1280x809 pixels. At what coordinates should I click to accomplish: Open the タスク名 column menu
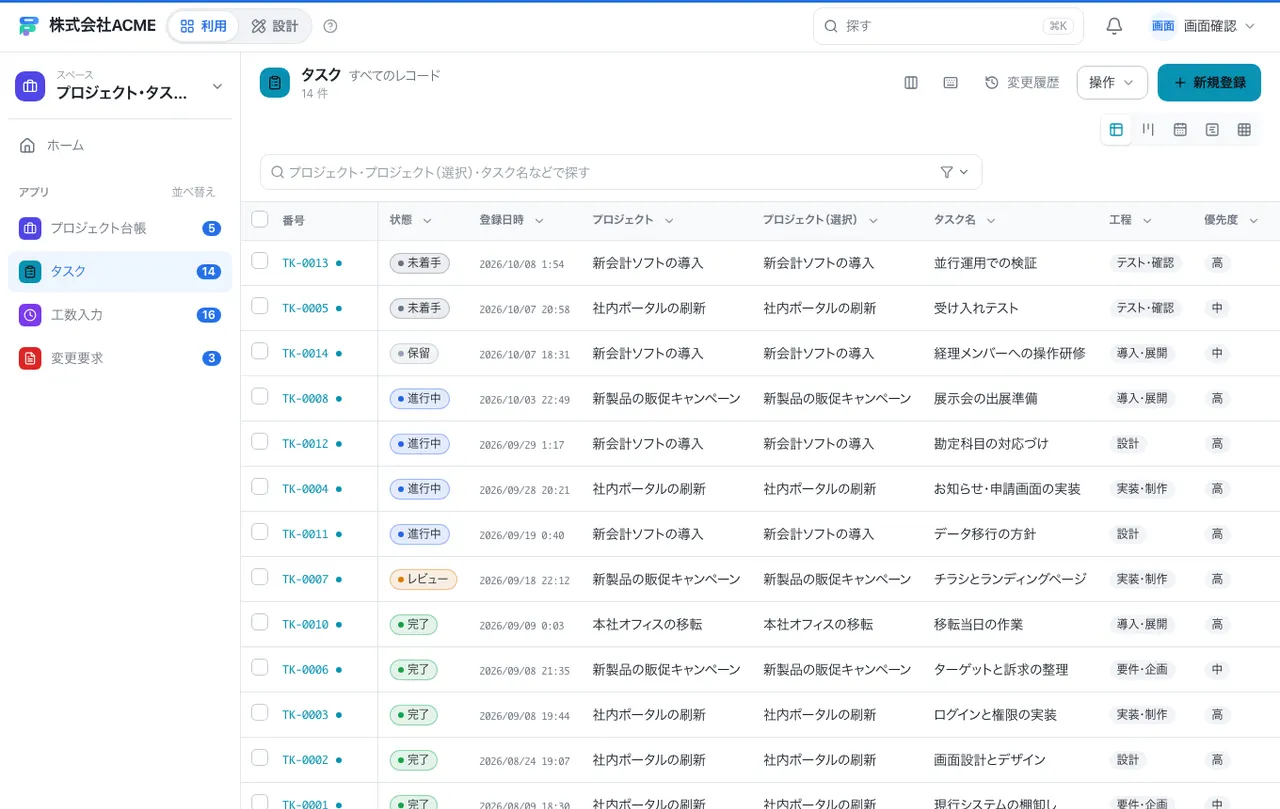(x=991, y=220)
